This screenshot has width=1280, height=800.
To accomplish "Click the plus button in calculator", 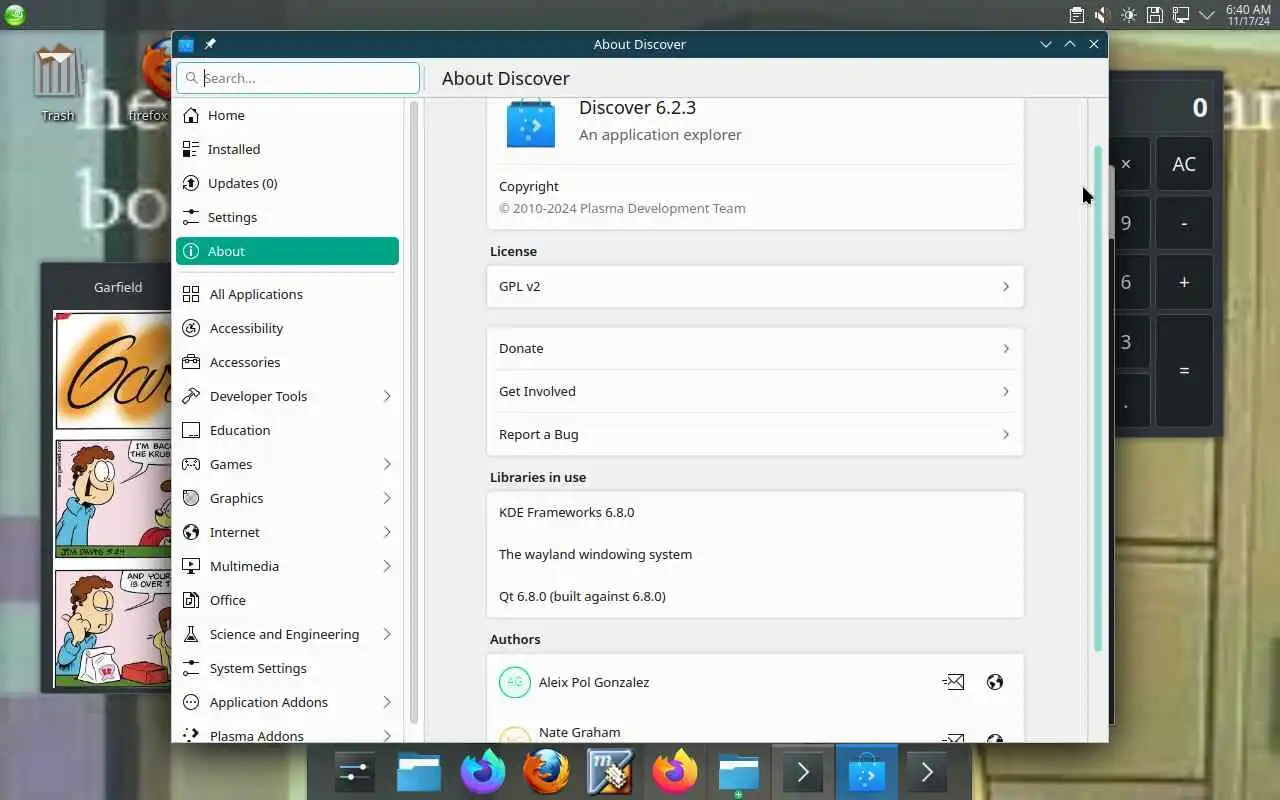I will point(1184,283).
